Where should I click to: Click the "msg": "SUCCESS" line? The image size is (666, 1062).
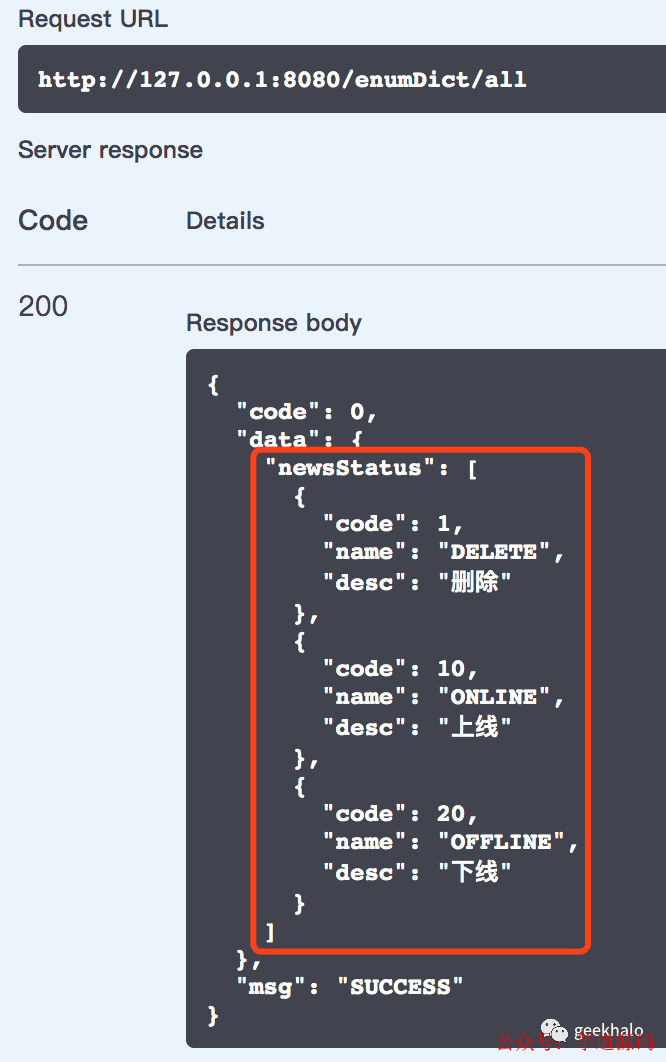pos(350,987)
